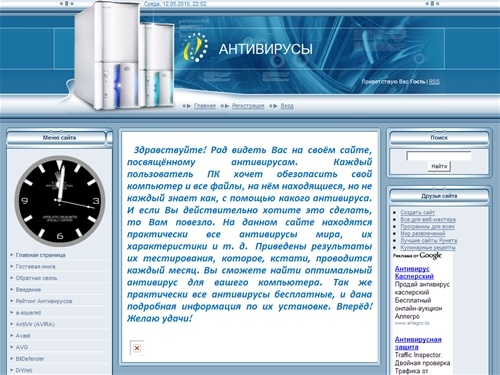Open the Регистрация link
Screen dimensions: 500x375
click(x=248, y=106)
